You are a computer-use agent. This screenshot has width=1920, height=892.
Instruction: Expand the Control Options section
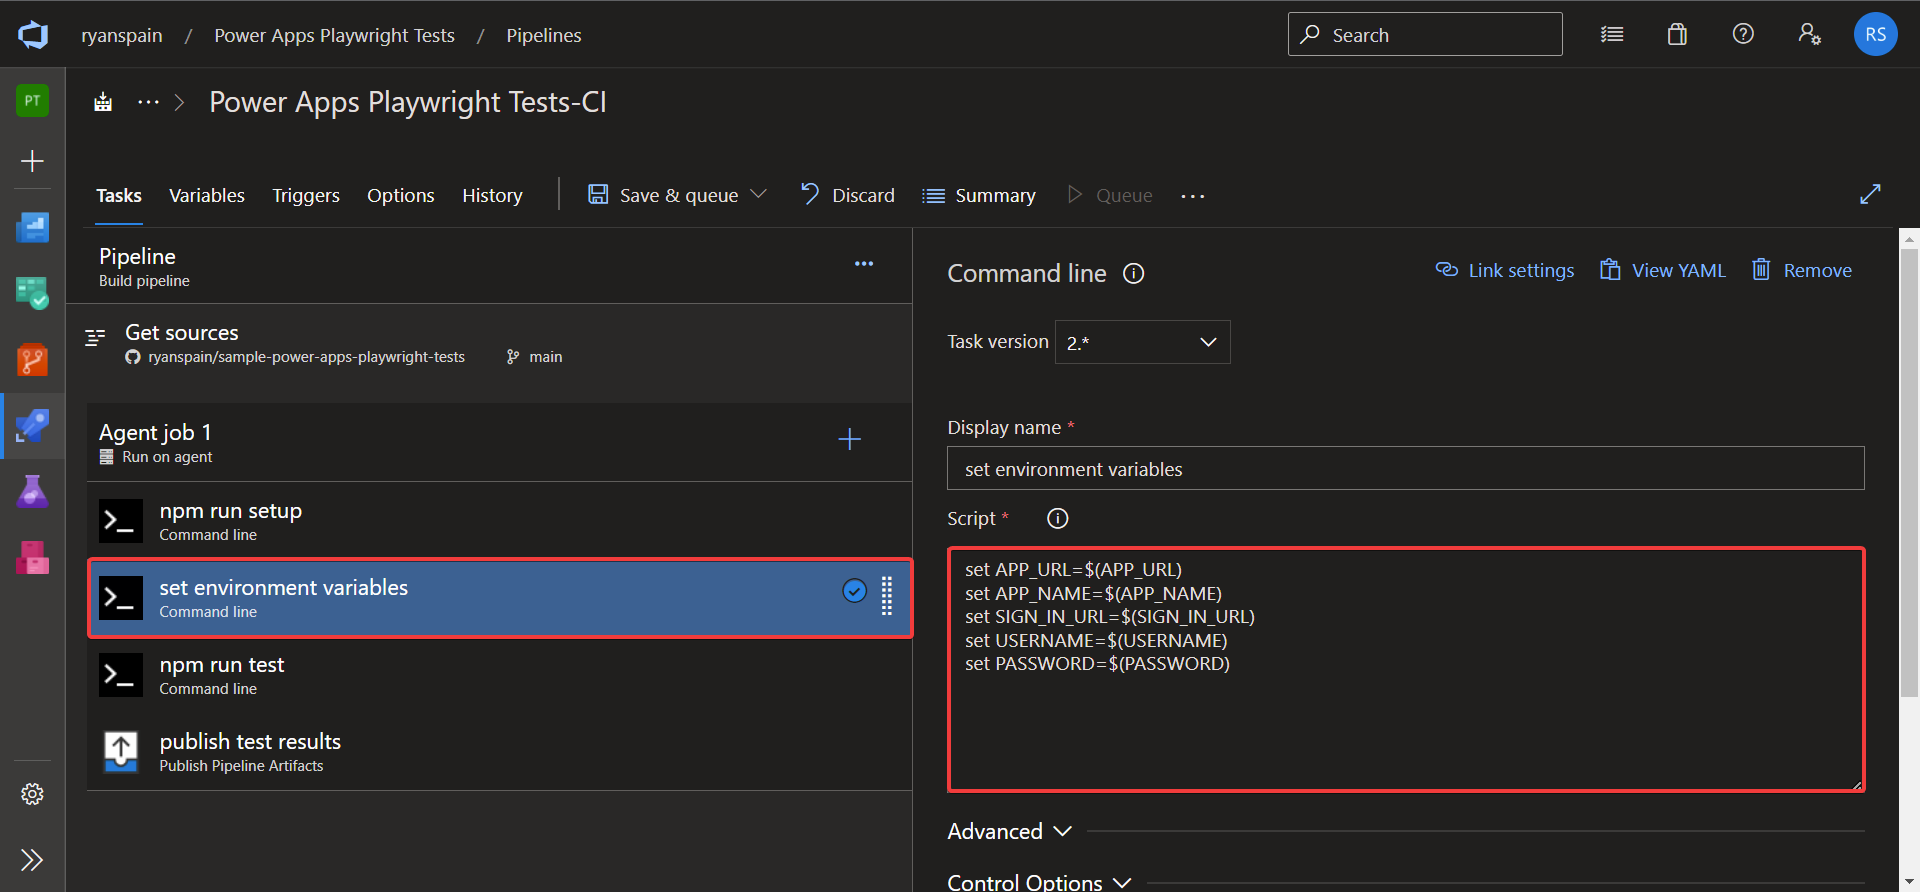(1040, 882)
